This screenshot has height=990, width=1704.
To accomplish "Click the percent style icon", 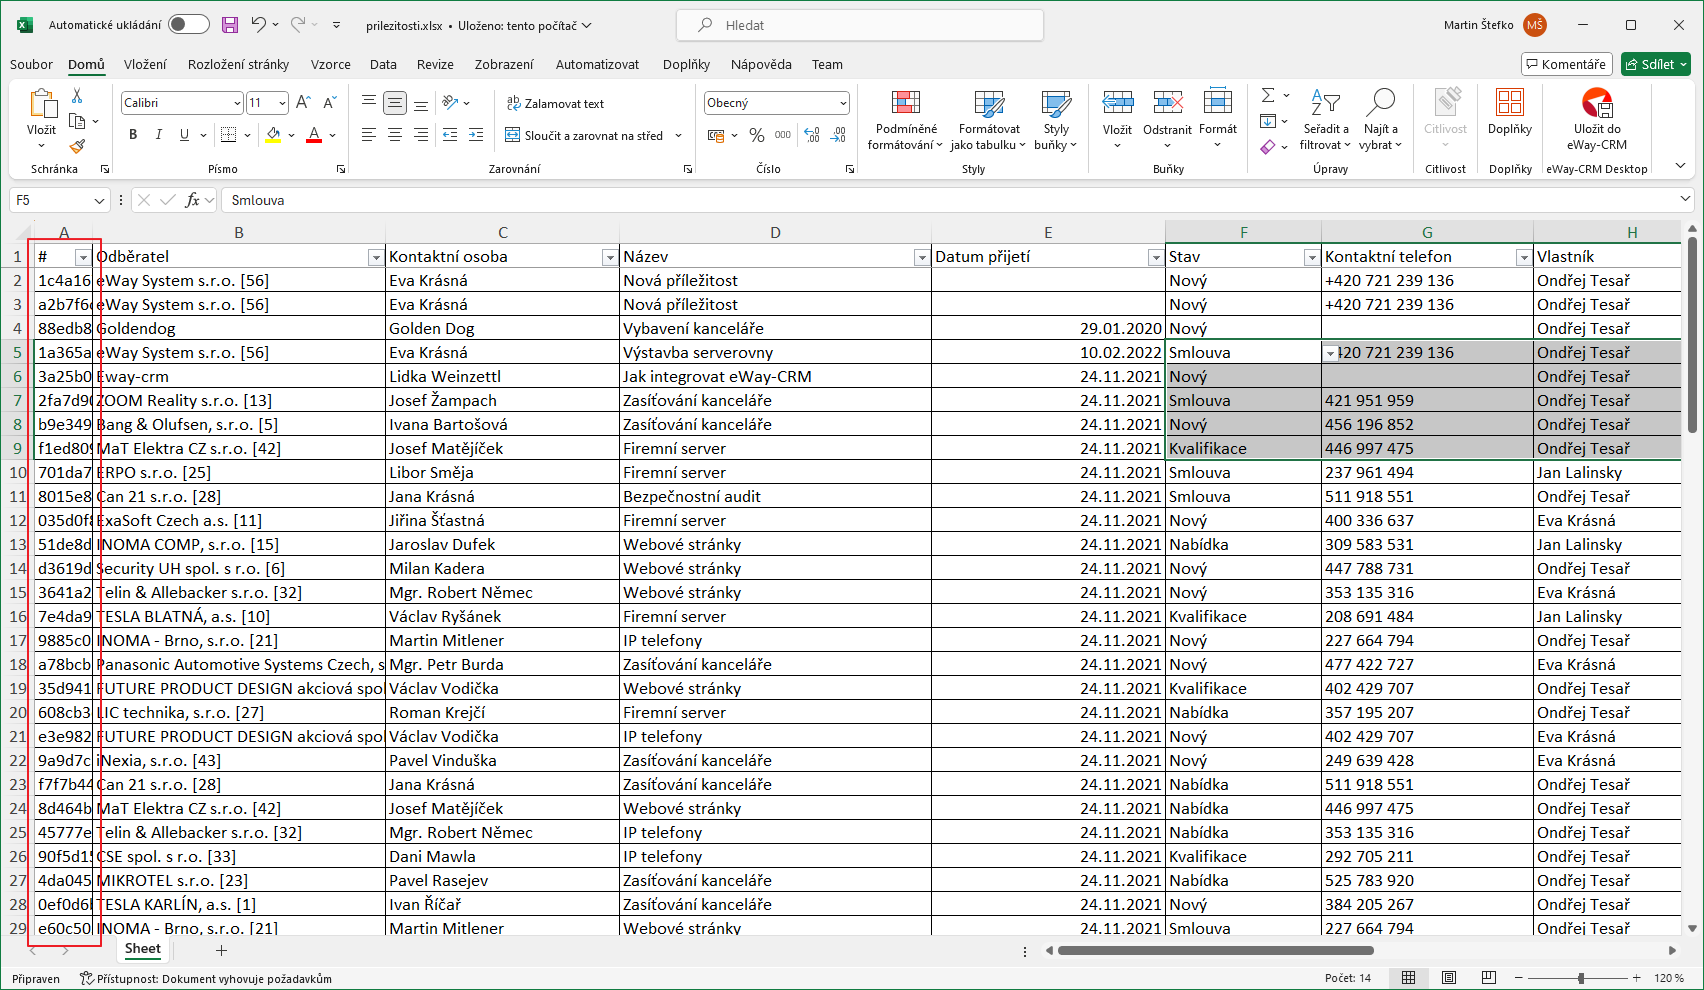I will (757, 135).
